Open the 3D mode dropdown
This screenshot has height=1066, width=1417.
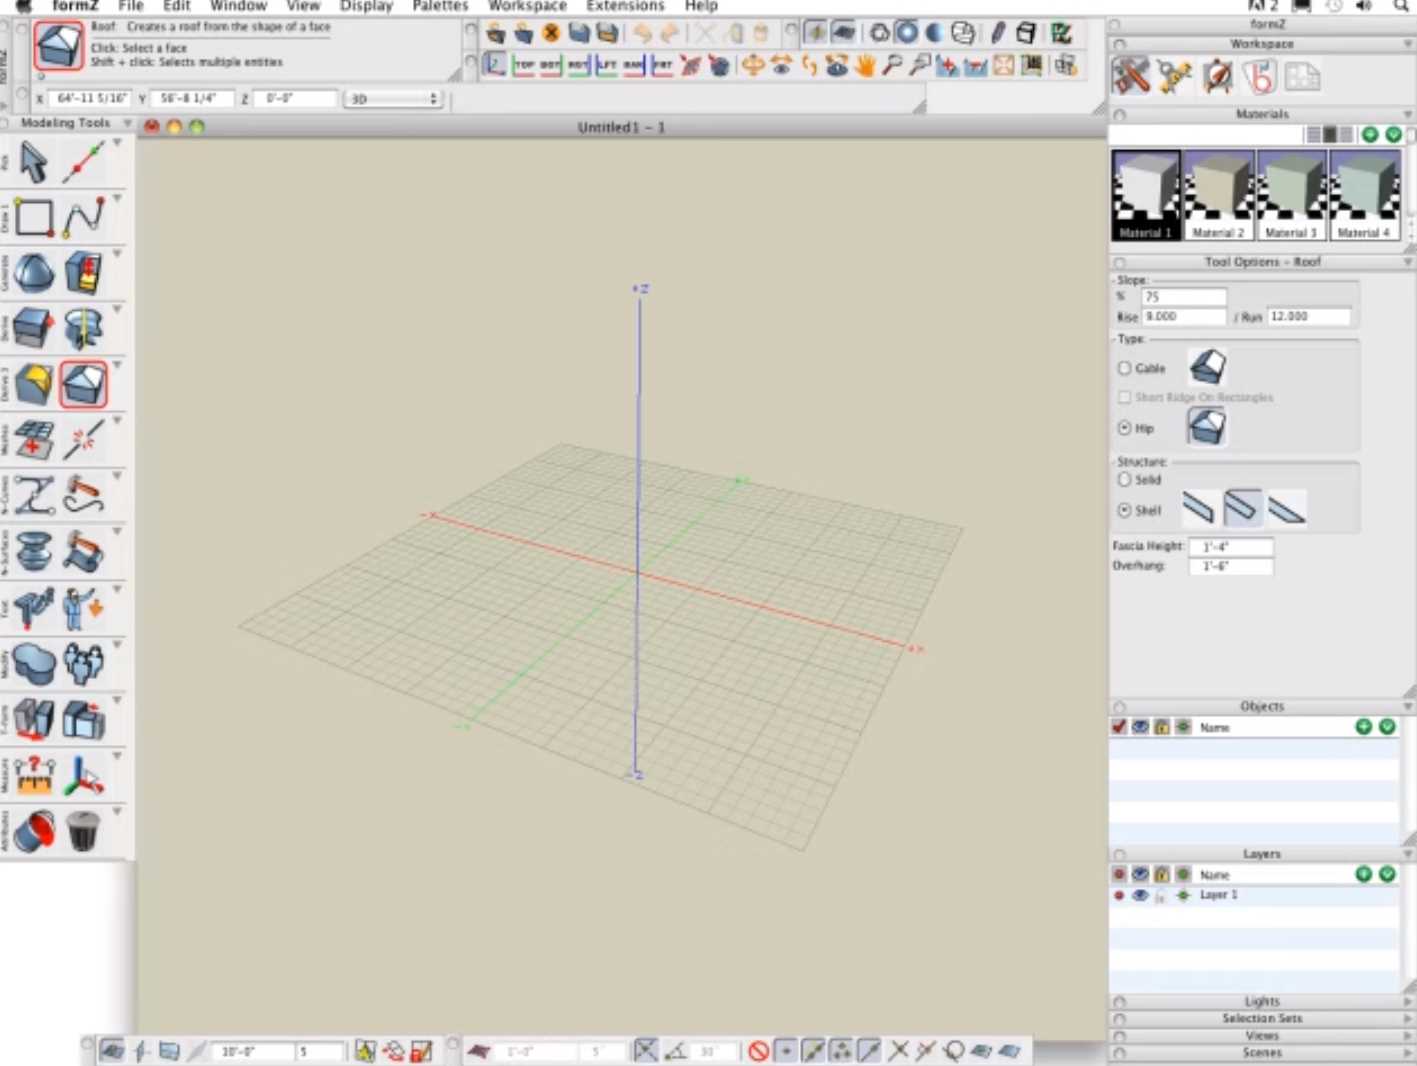(x=393, y=99)
